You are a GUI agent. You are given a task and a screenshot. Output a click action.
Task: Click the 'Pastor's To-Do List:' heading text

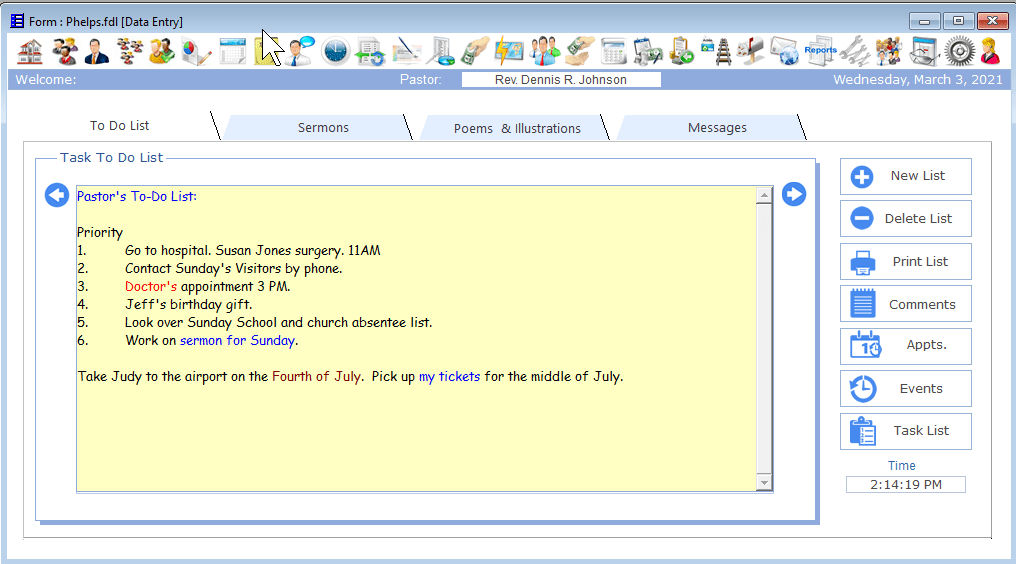[x=137, y=196]
